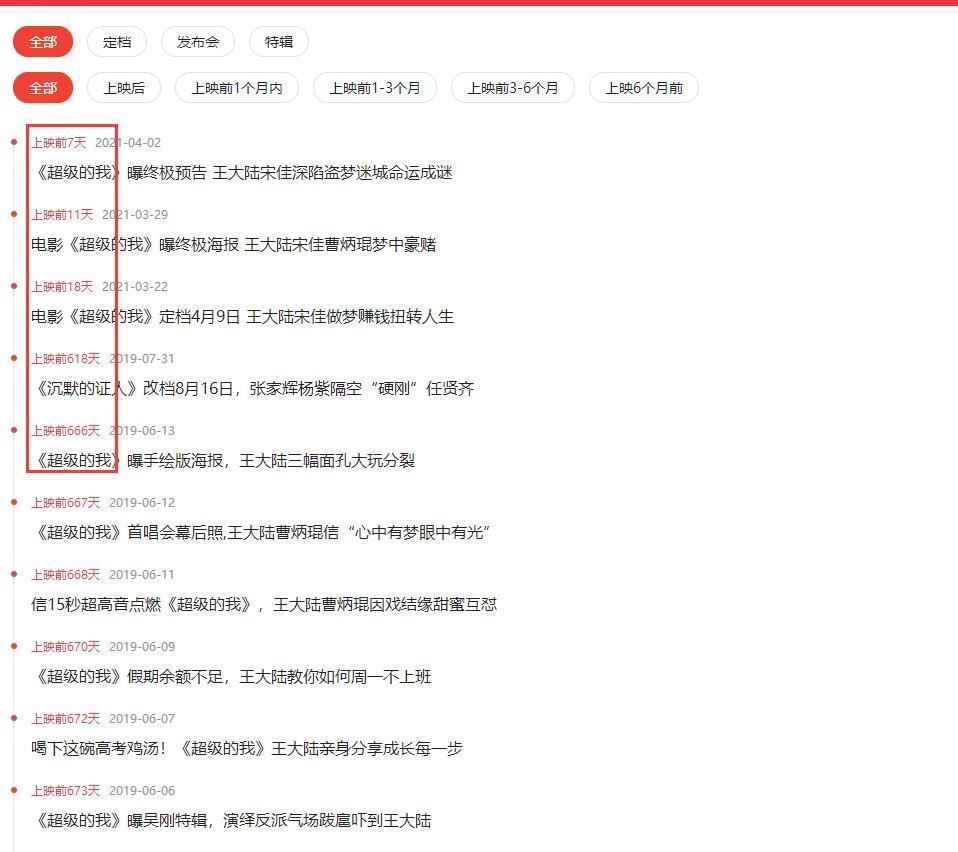Open the 《超级的我》曝终极预告 article
This screenshot has width=958, height=852.
coord(240,172)
